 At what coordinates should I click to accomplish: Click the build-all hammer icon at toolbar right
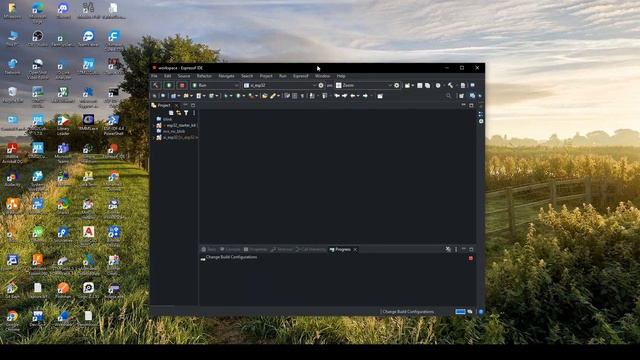(450, 85)
